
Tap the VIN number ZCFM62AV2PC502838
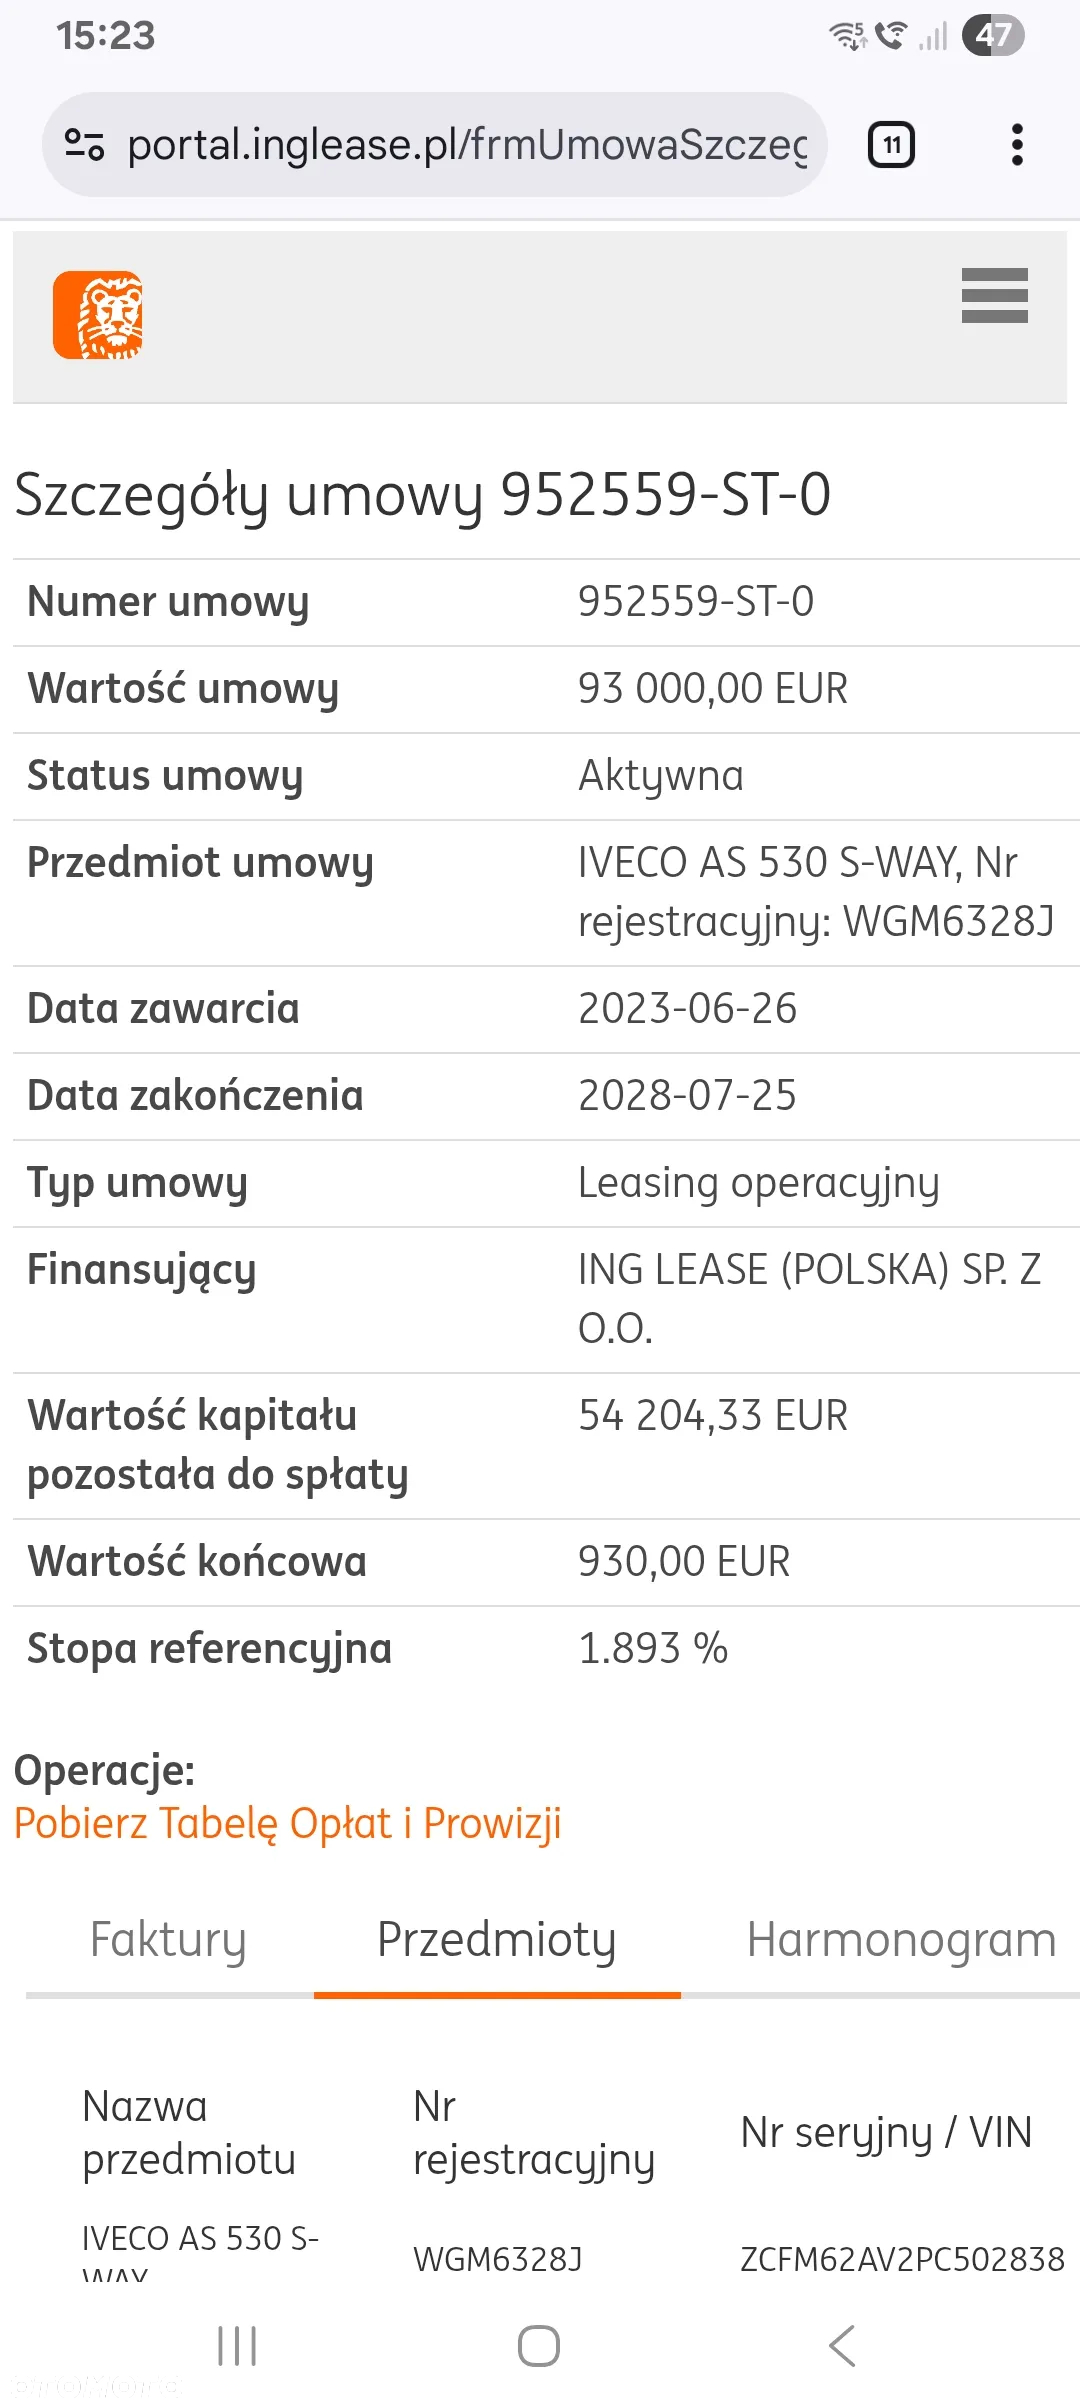902,2259
